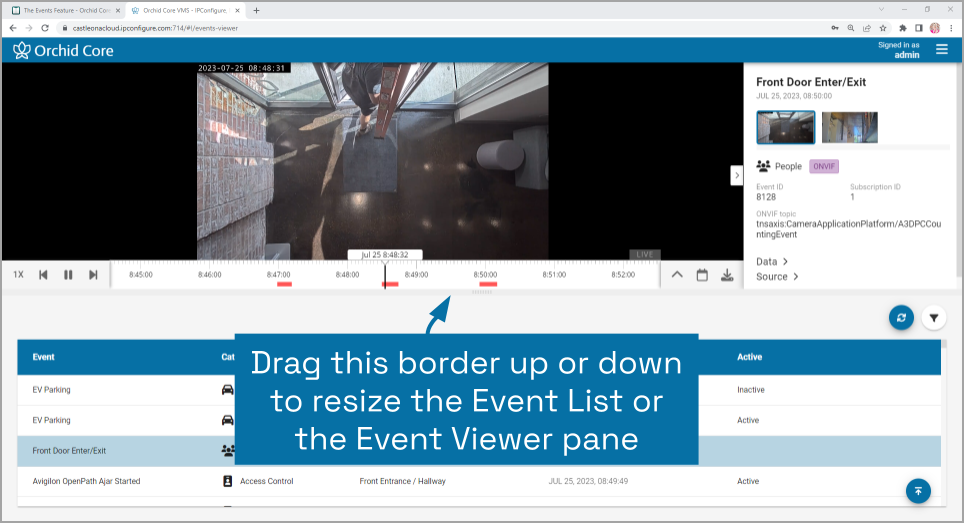Select the second camera thumbnail
Viewport: 964px width, 523px height.
pos(850,127)
